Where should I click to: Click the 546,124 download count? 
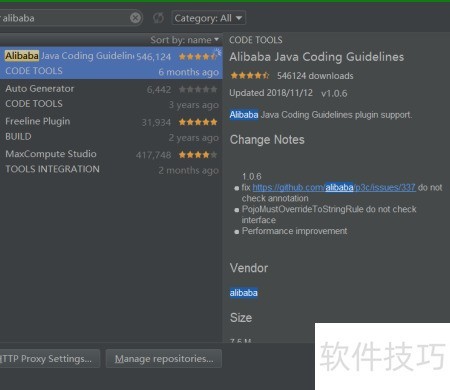153,57
